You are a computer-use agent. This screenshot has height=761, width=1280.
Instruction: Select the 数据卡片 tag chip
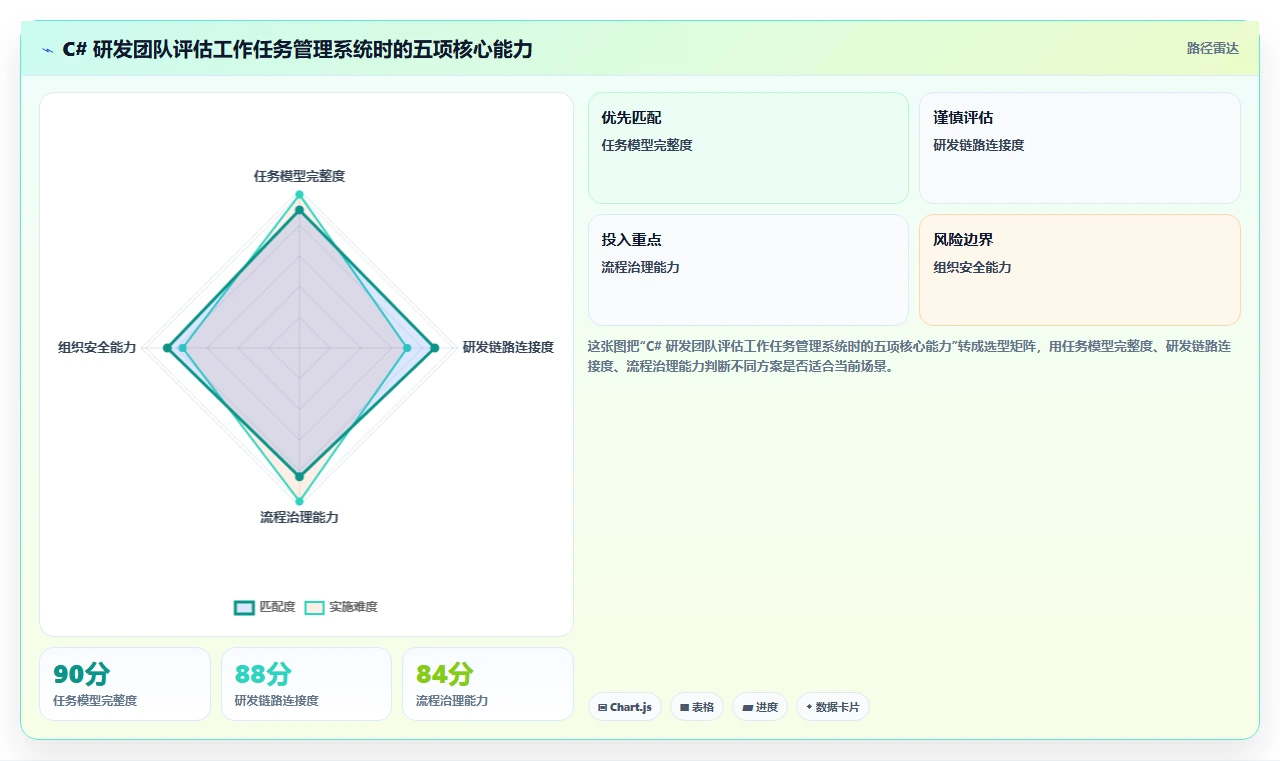833,707
